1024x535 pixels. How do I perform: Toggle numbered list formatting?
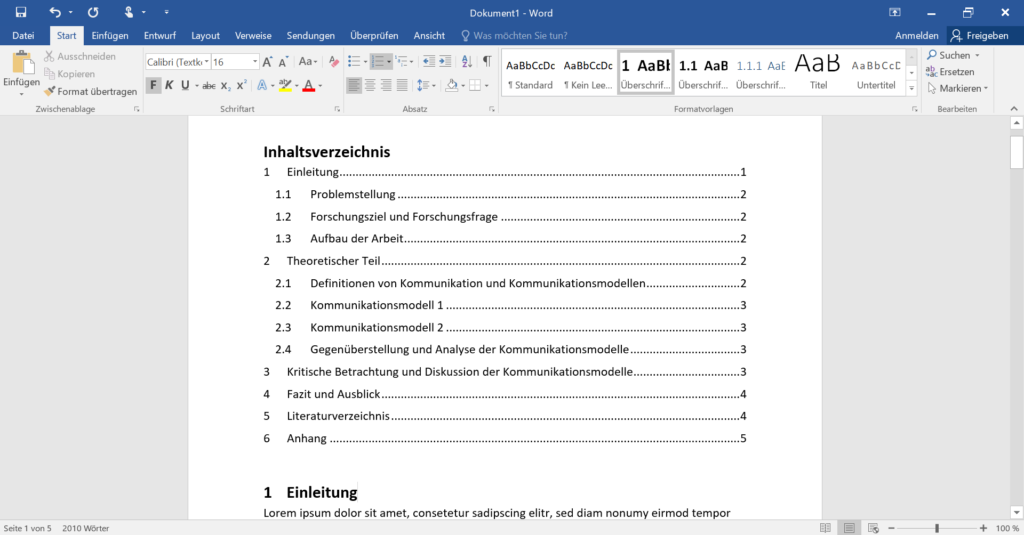tap(377, 61)
